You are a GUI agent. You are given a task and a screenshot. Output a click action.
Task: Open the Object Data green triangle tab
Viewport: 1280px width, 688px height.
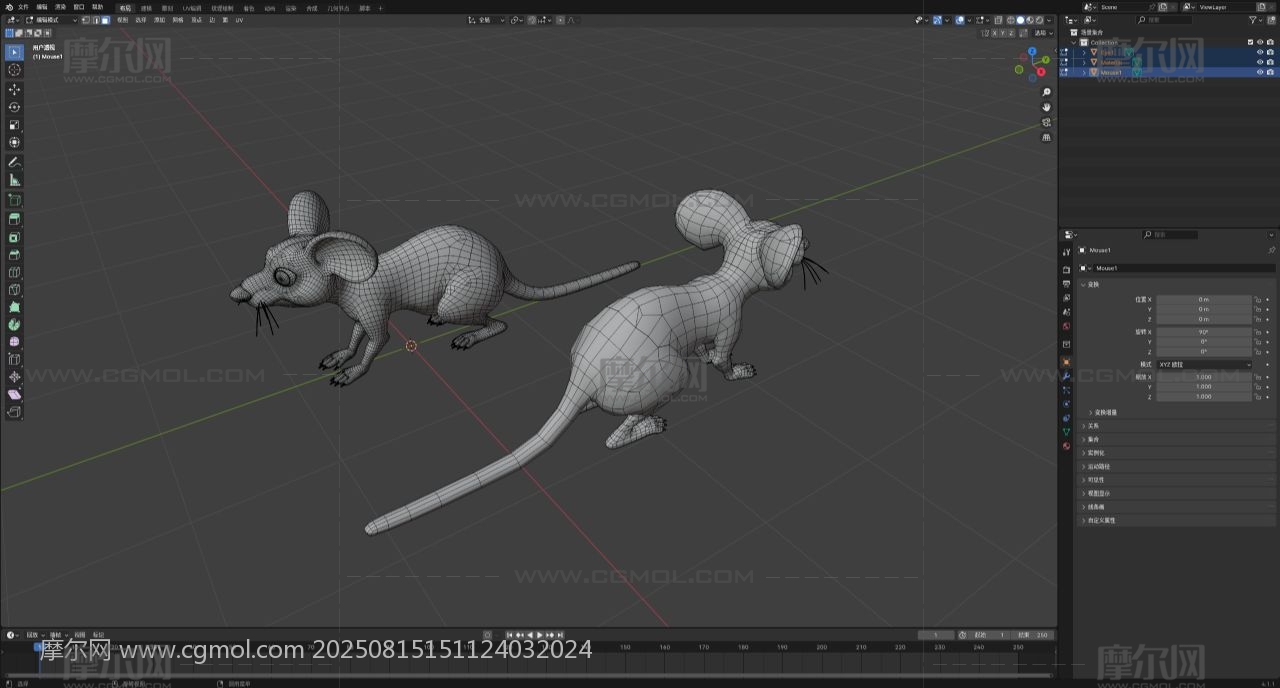1066,432
